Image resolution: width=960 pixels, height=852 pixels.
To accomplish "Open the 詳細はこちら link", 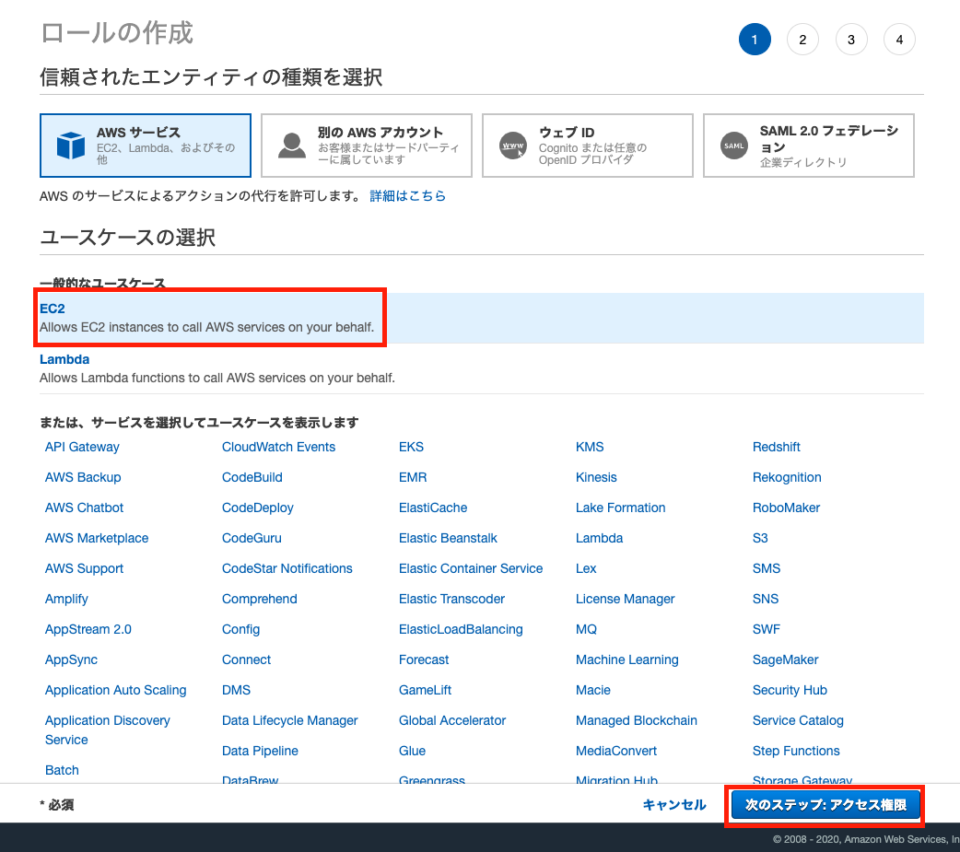I will tap(408, 196).
